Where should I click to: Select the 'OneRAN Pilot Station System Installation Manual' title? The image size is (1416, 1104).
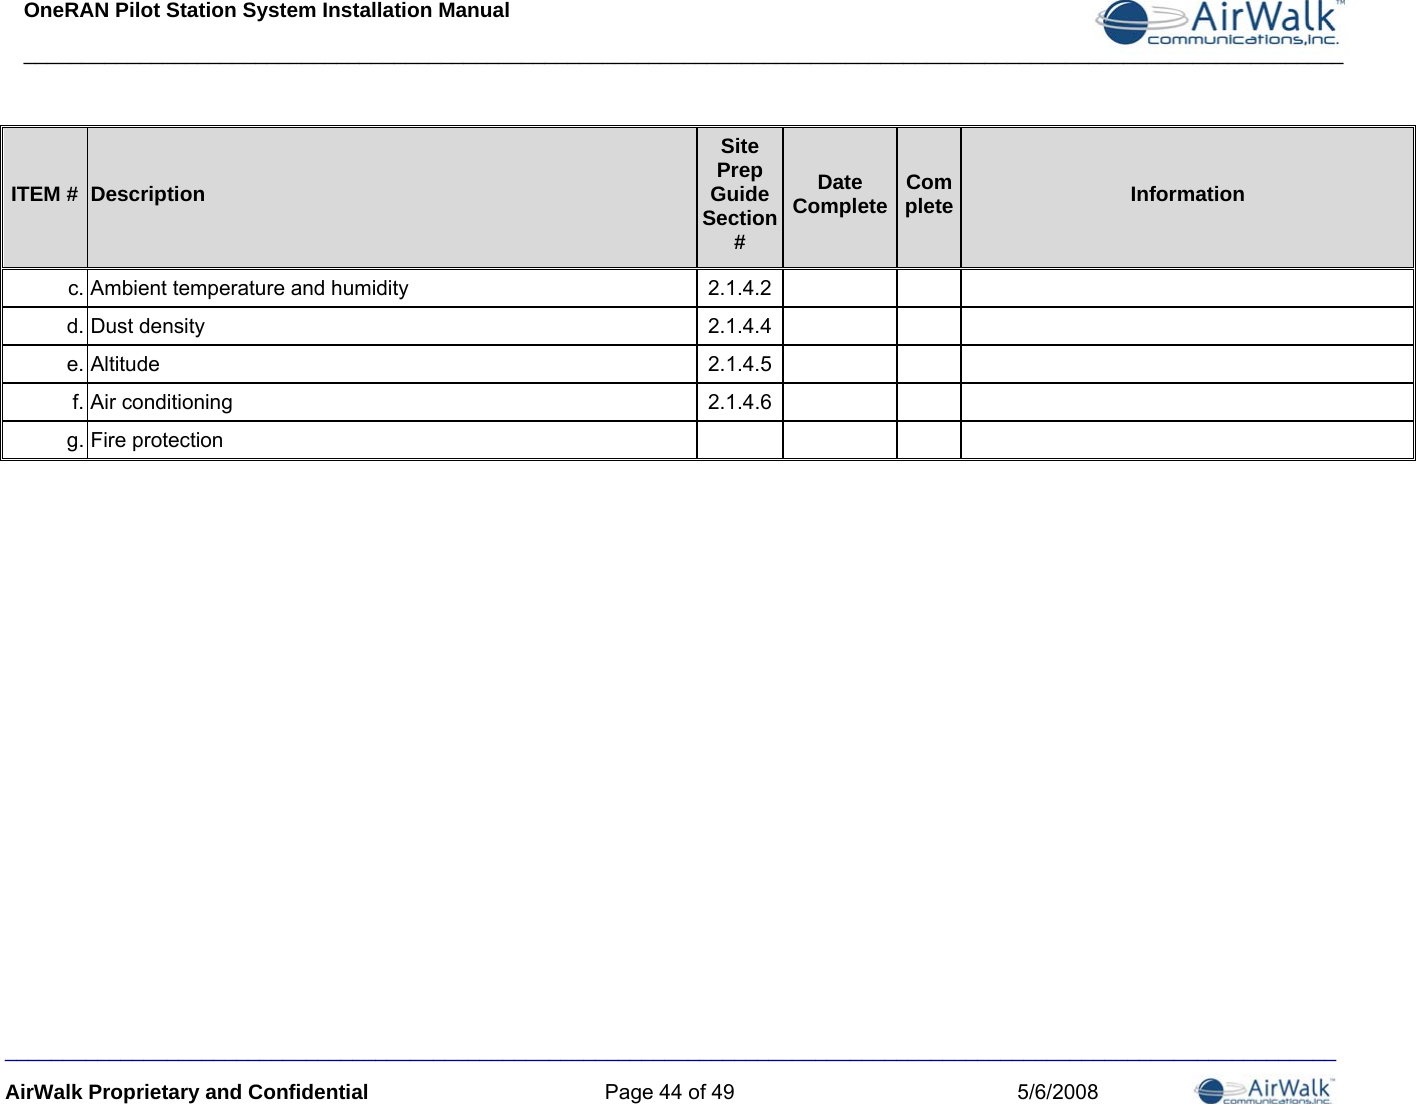pyautogui.click(x=267, y=11)
